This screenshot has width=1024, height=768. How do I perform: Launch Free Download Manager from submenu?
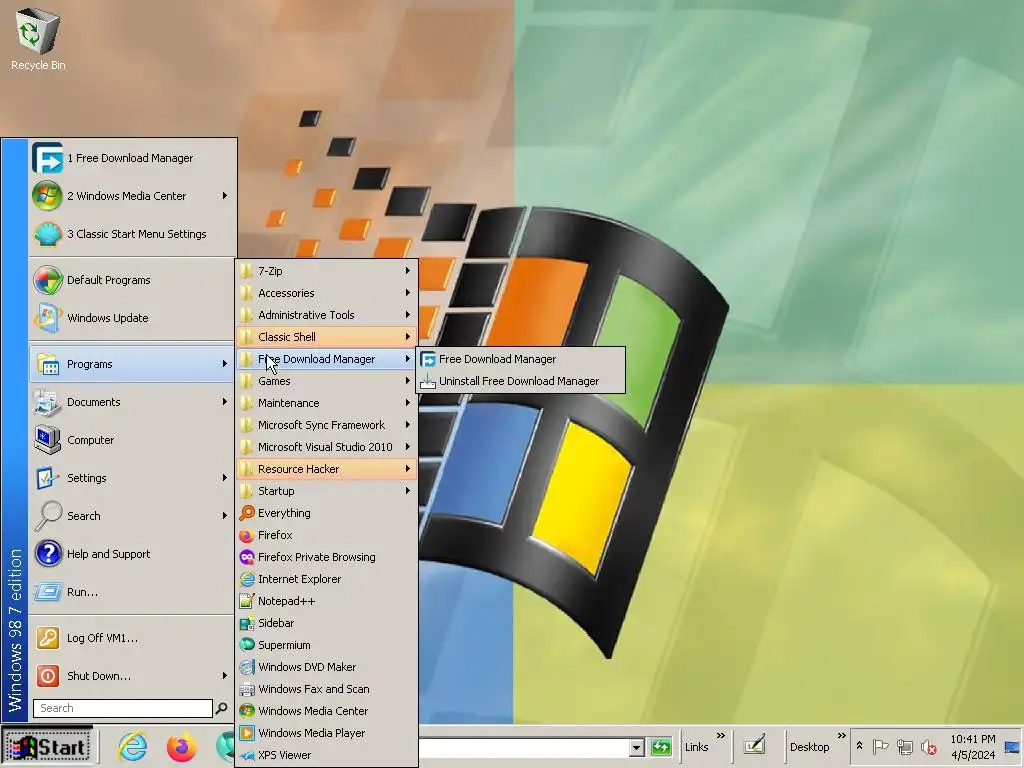pyautogui.click(x=520, y=359)
